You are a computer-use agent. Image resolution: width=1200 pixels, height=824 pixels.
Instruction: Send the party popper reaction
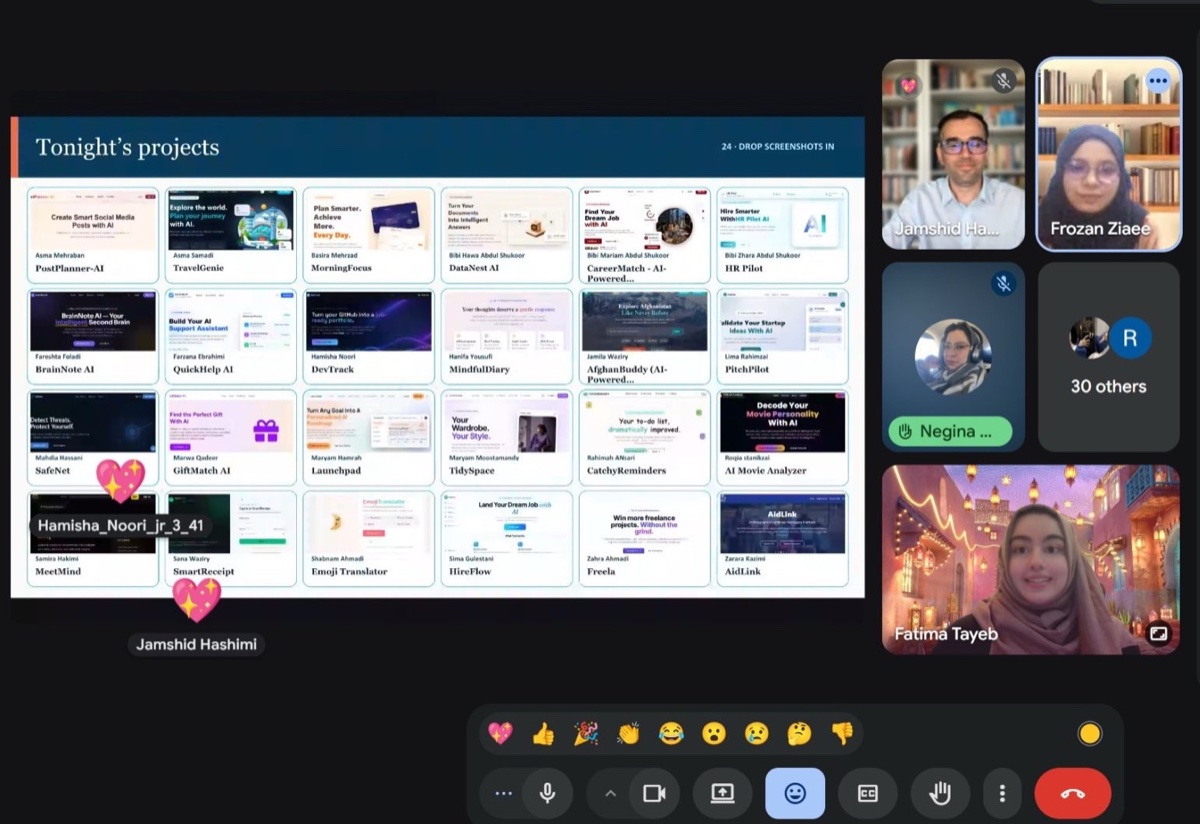586,733
